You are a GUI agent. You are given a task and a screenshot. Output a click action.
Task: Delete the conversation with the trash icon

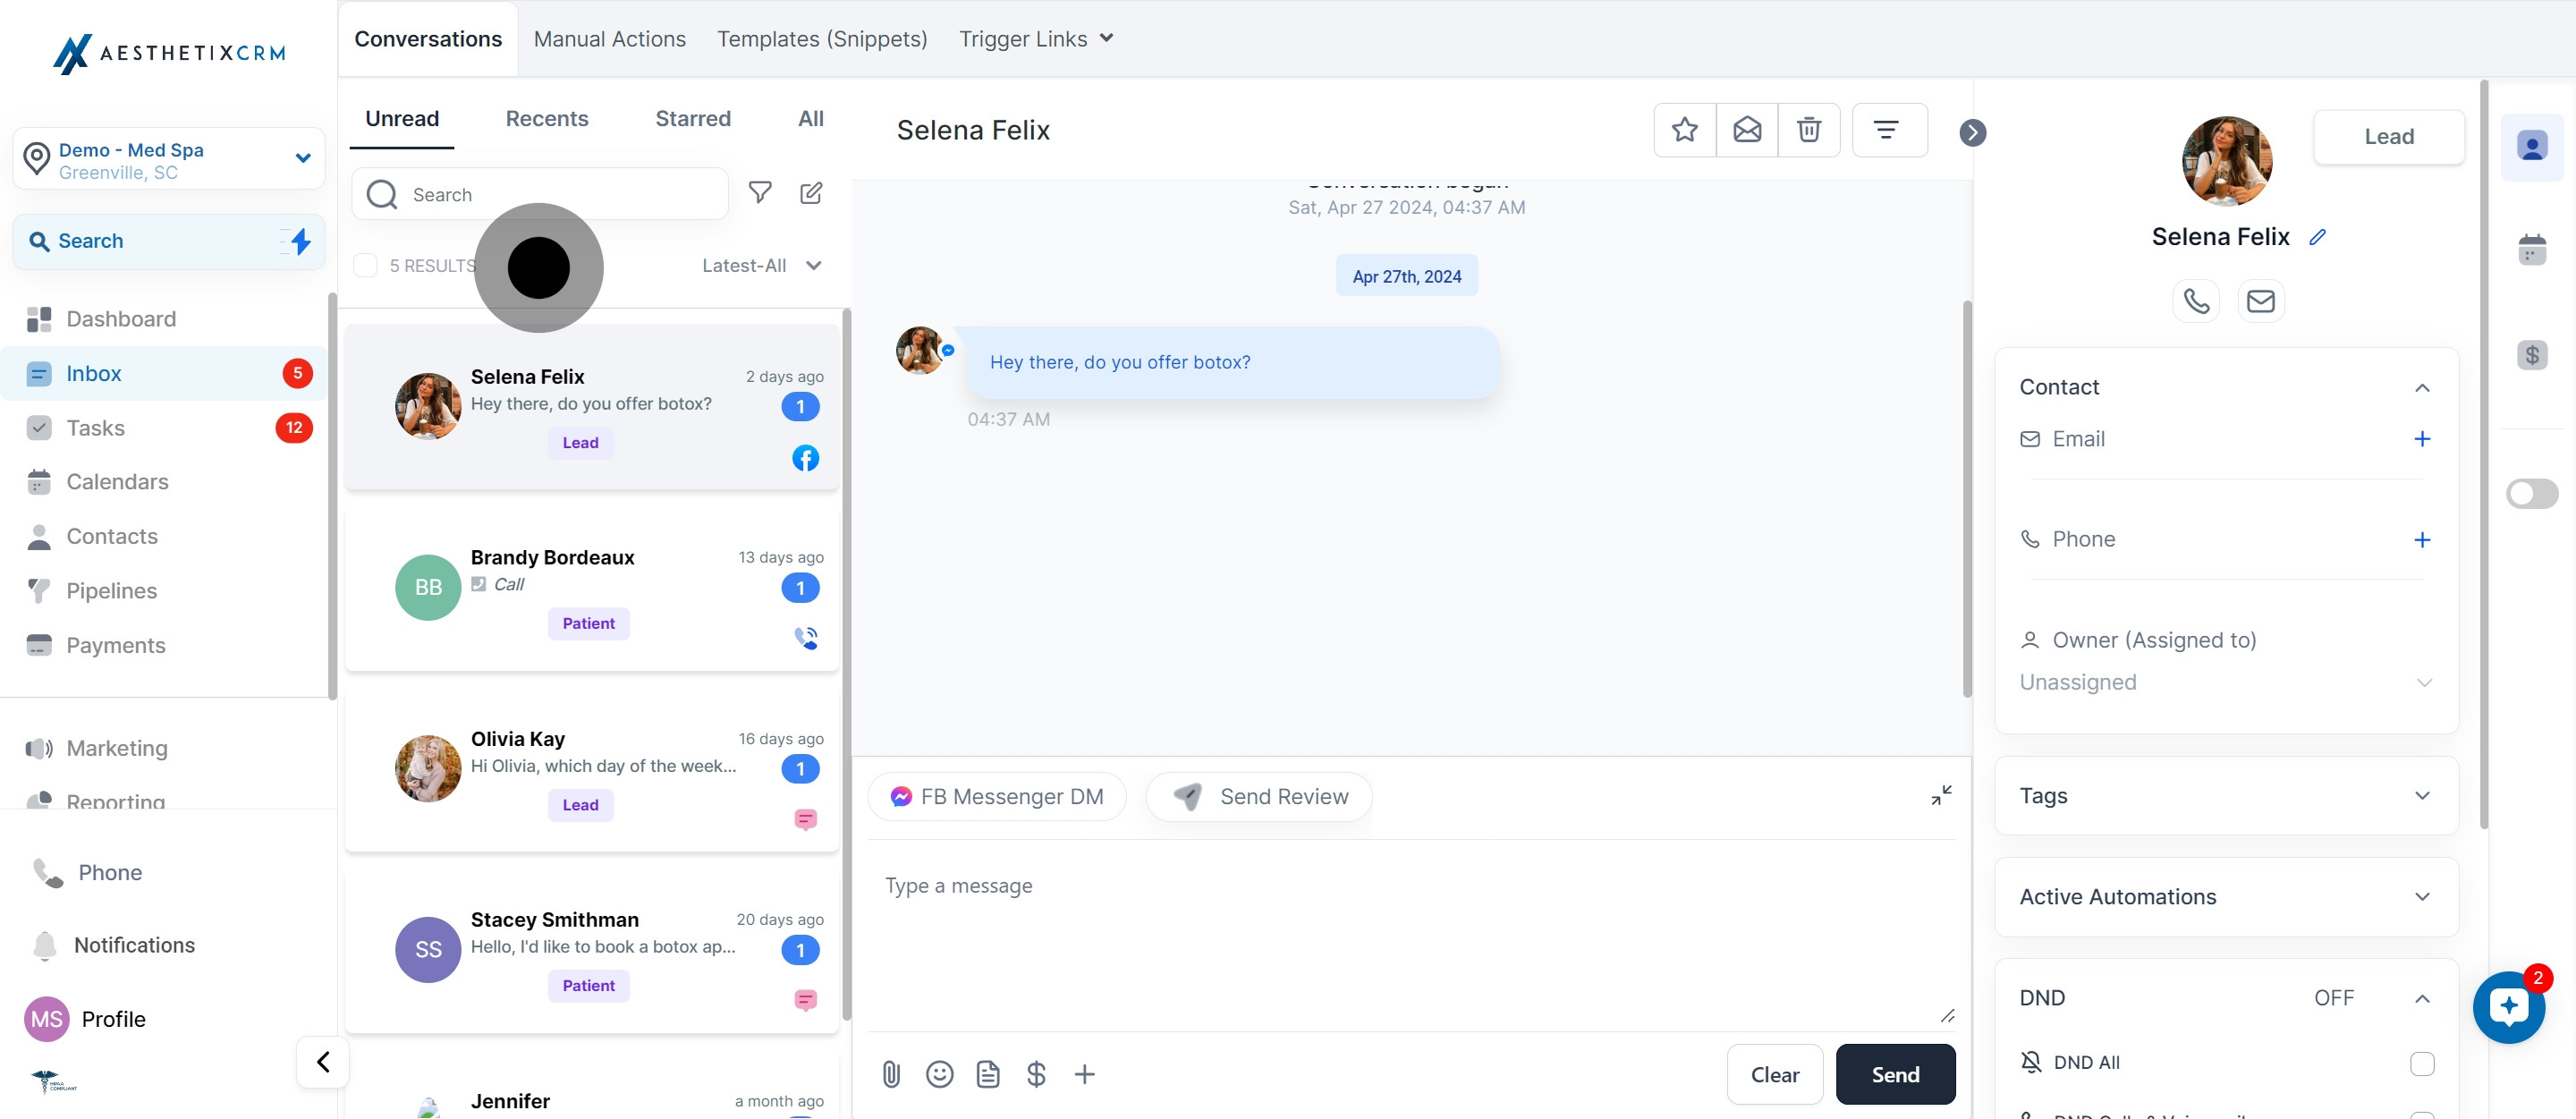pos(1809,130)
